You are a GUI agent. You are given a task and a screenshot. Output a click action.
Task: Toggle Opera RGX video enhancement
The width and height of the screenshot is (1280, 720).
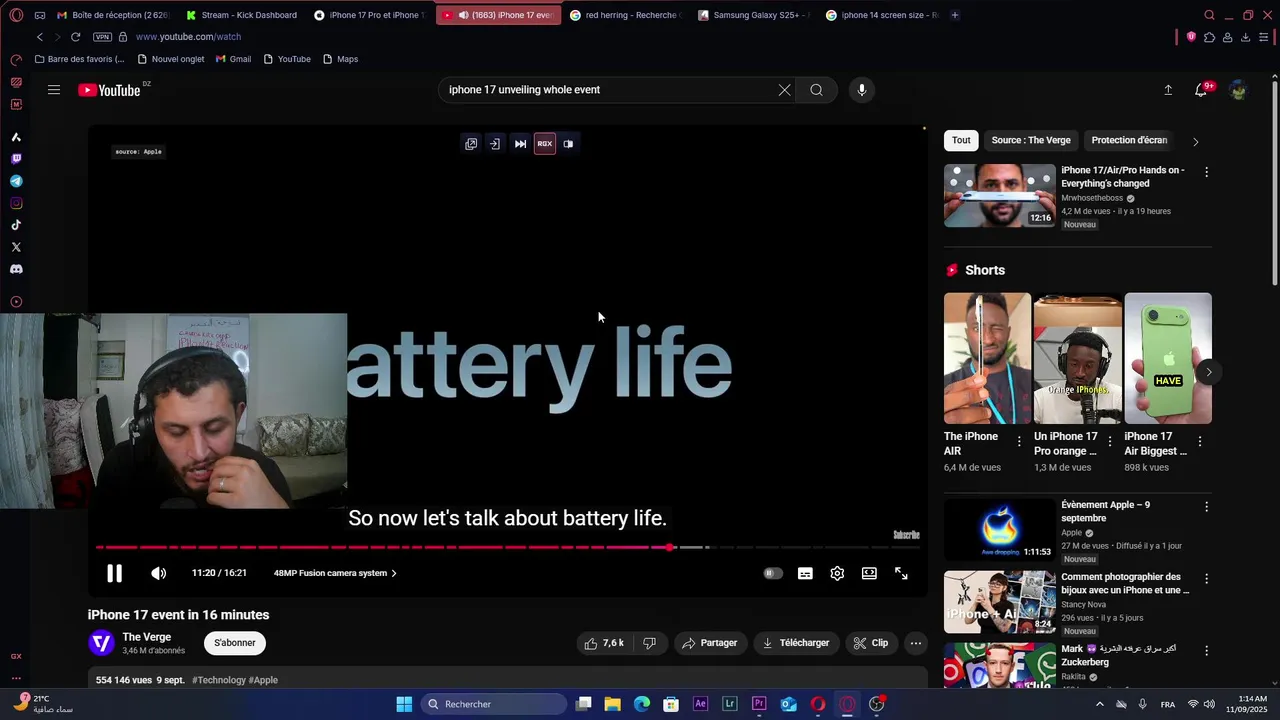point(545,144)
